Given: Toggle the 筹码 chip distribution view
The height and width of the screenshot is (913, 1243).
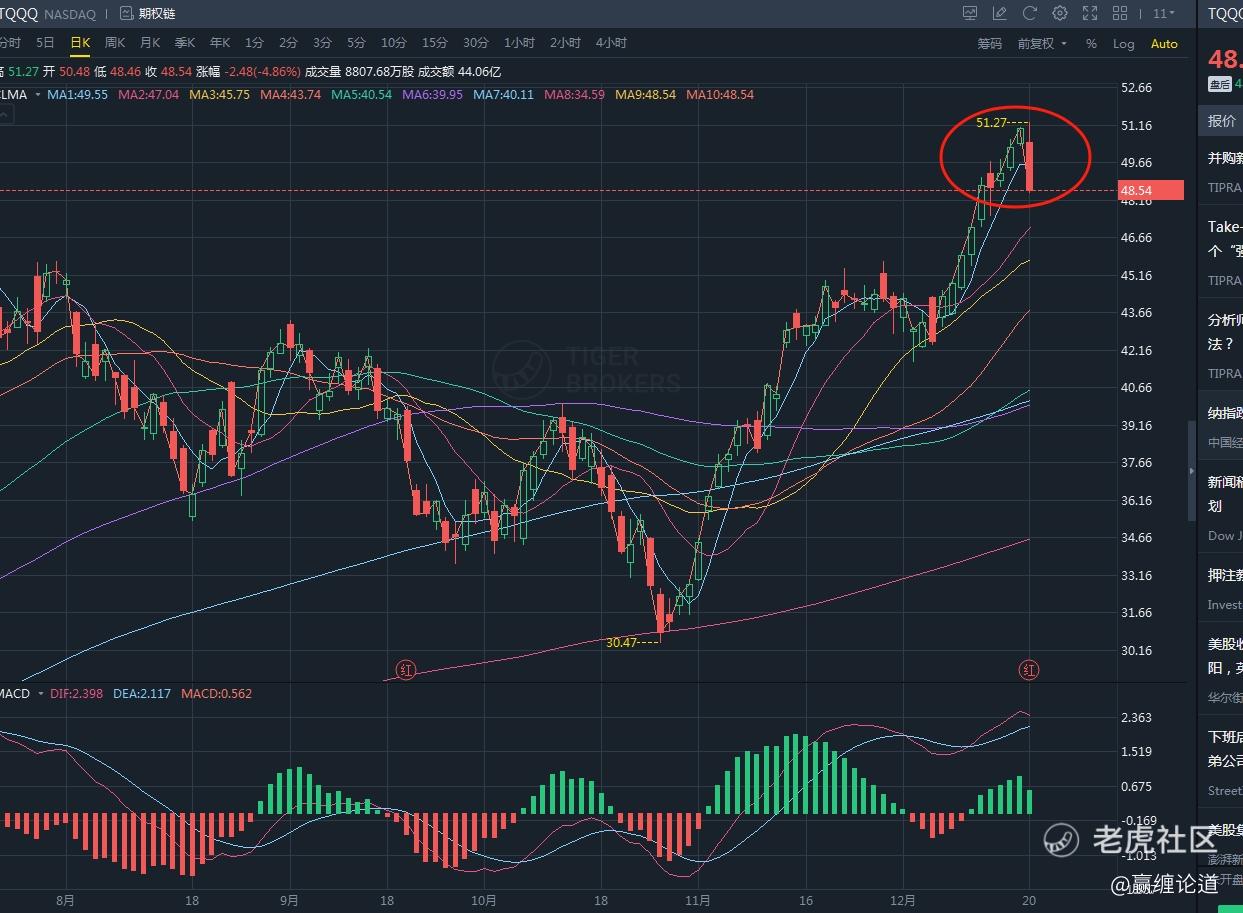Looking at the screenshot, I should pos(989,44).
